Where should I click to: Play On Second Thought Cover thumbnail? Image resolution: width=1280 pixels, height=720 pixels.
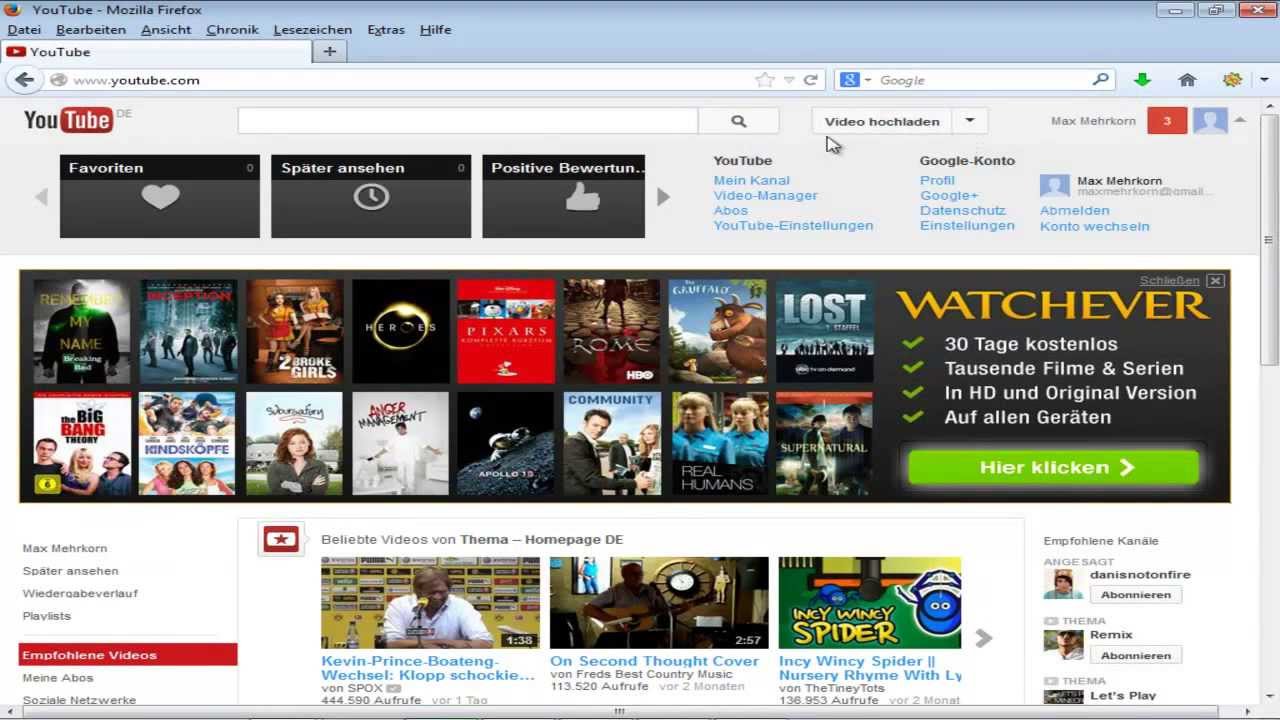659,603
